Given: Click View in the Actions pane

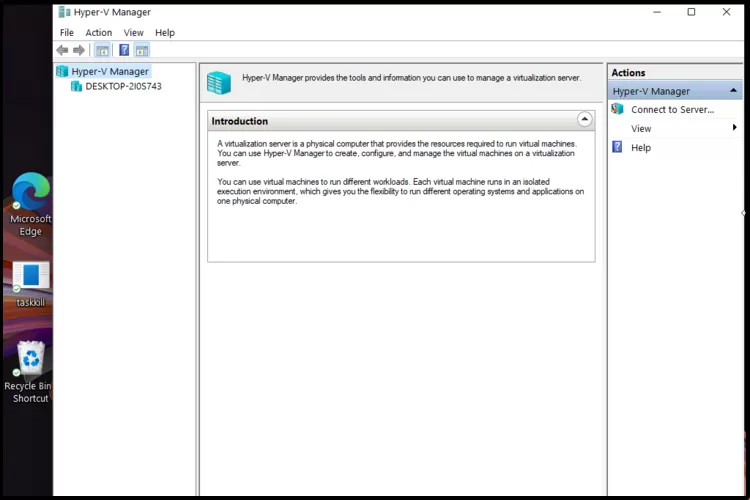Looking at the screenshot, I should click(641, 129).
